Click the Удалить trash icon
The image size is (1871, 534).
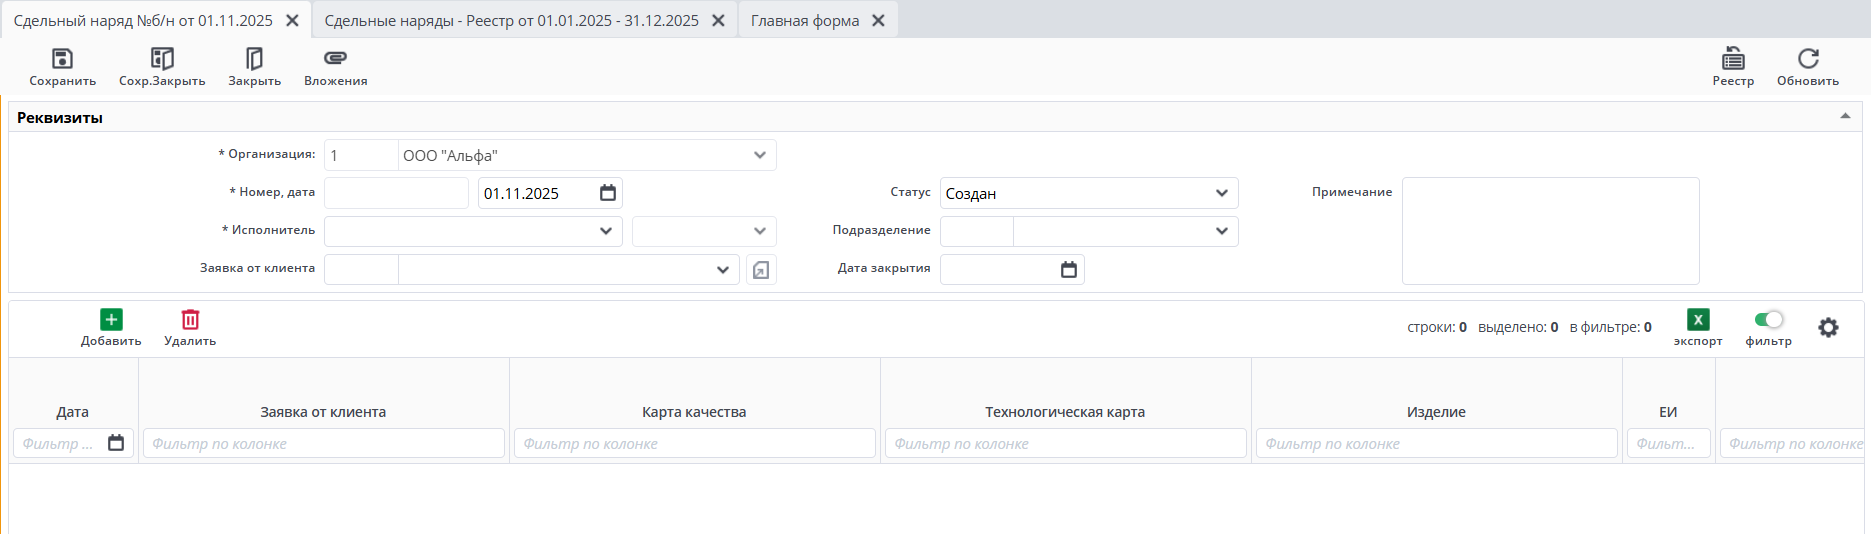[x=190, y=320]
